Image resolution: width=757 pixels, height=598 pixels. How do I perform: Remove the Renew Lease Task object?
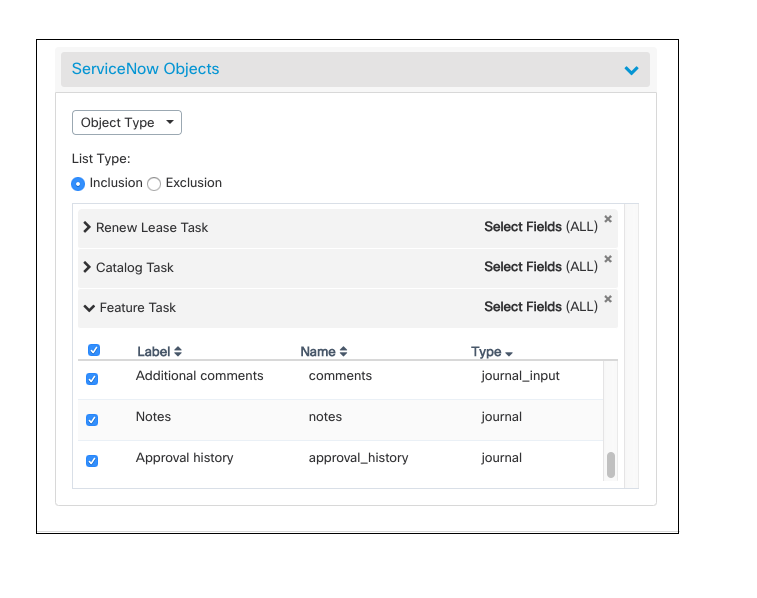point(608,219)
